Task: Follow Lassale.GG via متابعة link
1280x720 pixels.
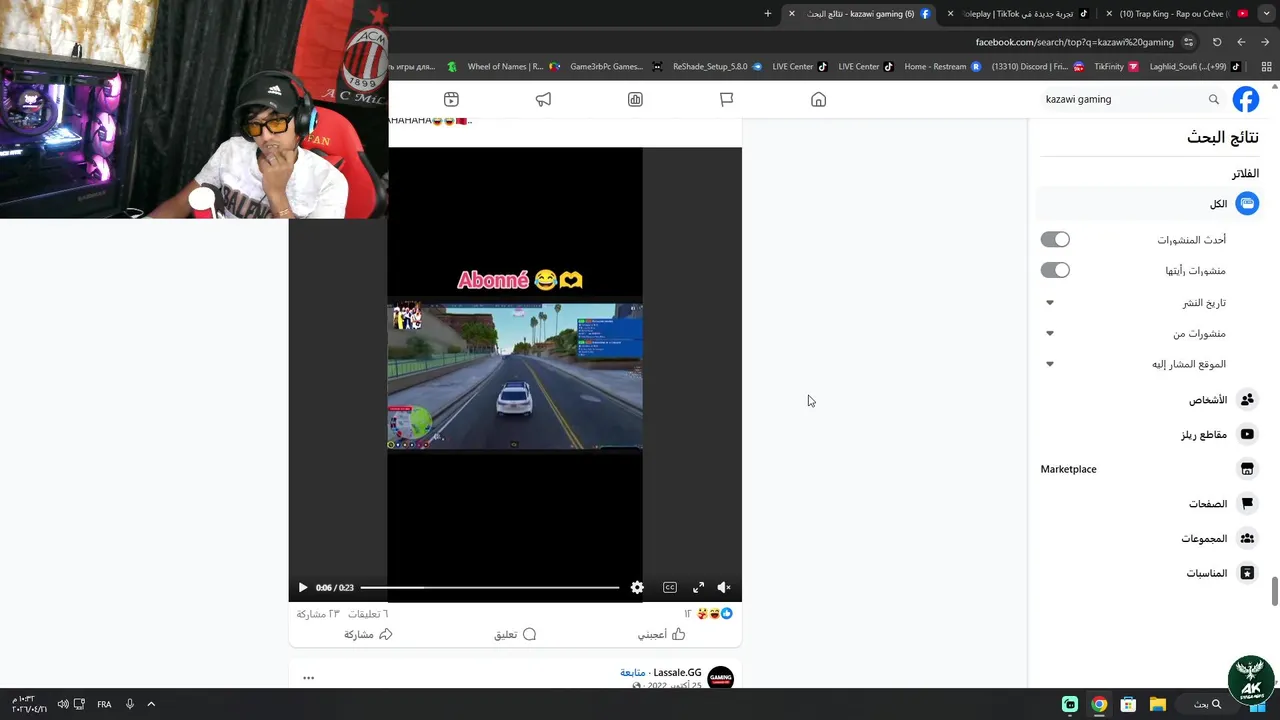Action: pos(633,673)
